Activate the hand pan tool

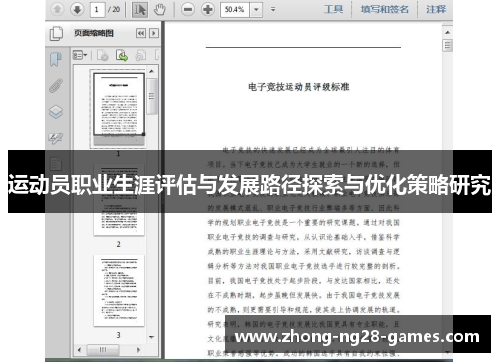[160, 10]
